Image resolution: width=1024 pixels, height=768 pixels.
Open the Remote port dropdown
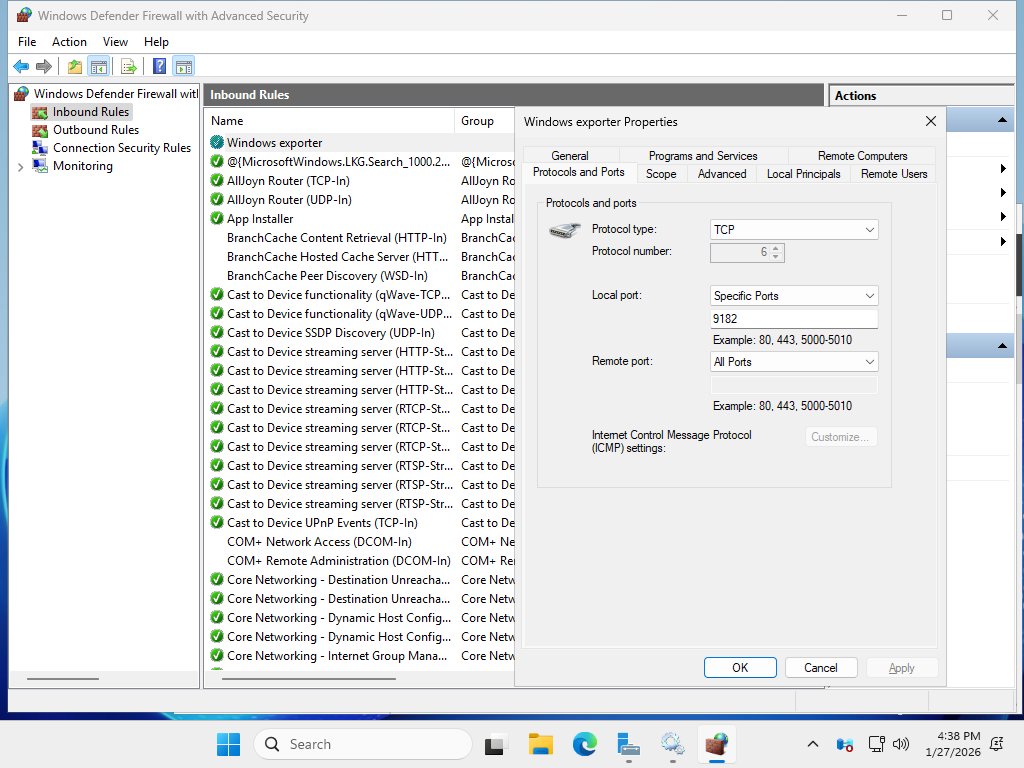click(794, 362)
